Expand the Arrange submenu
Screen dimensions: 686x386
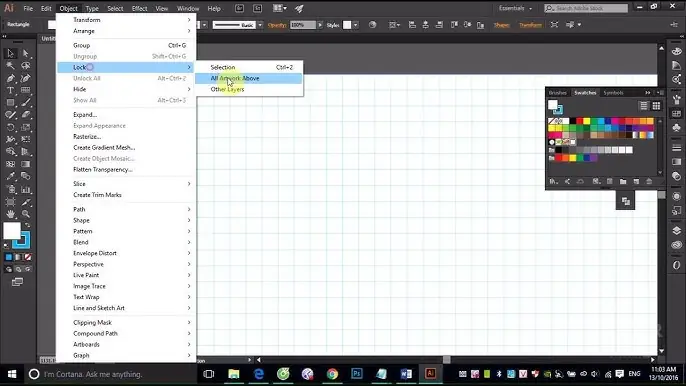point(126,31)
